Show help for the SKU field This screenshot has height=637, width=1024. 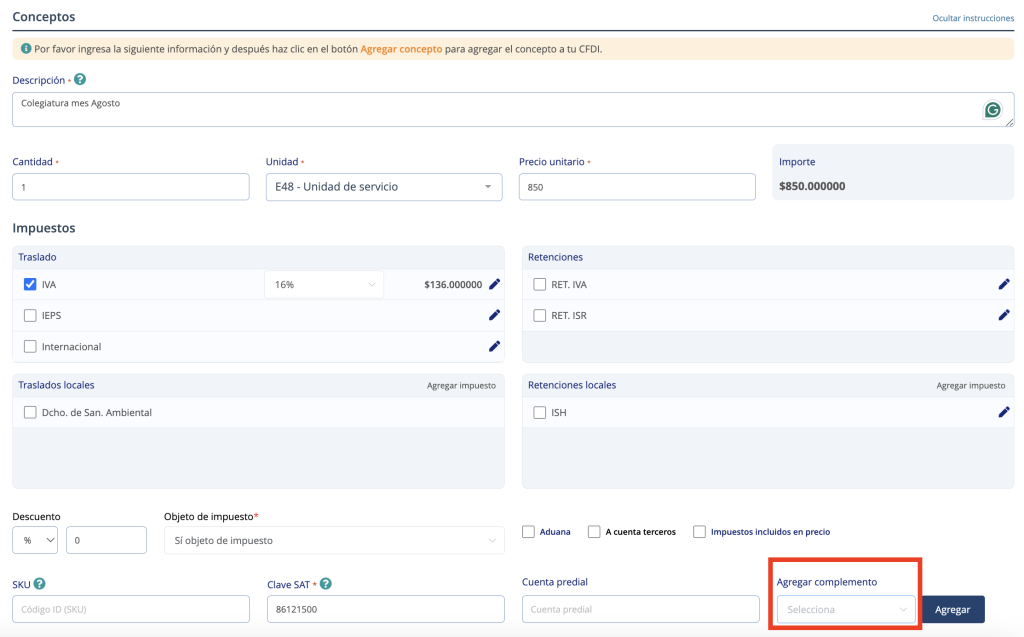click(40, 584)
